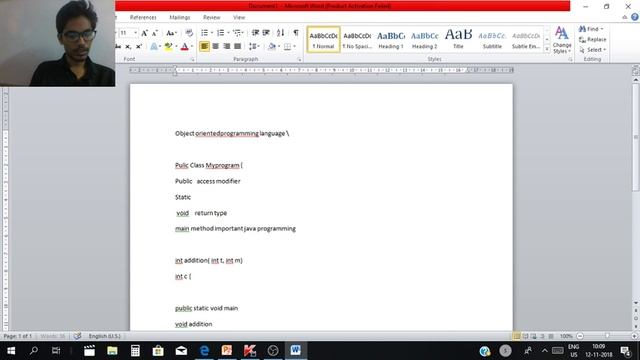Toggle justify text alignment
640x360 pixels.
(238, 47)
